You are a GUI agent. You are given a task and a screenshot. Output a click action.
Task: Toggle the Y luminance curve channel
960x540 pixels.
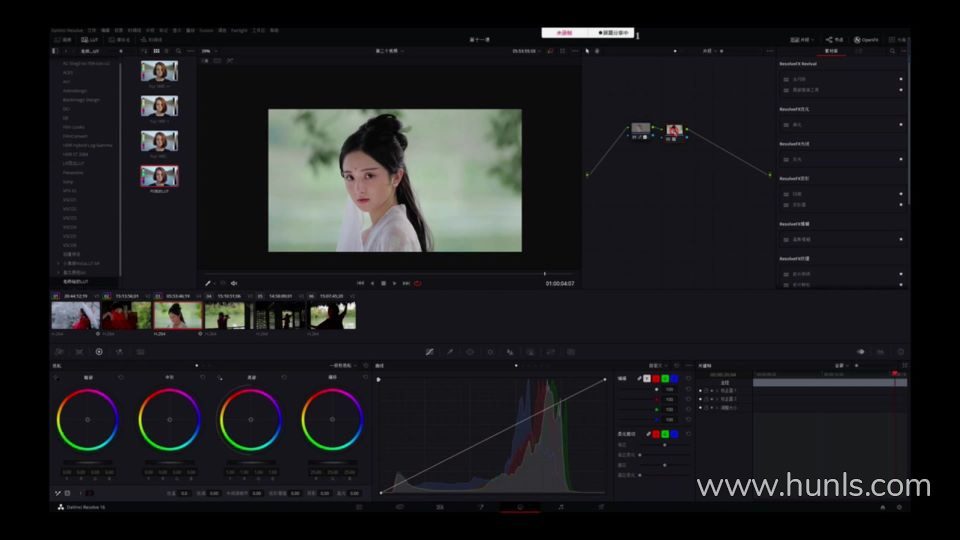click(647, 379)
